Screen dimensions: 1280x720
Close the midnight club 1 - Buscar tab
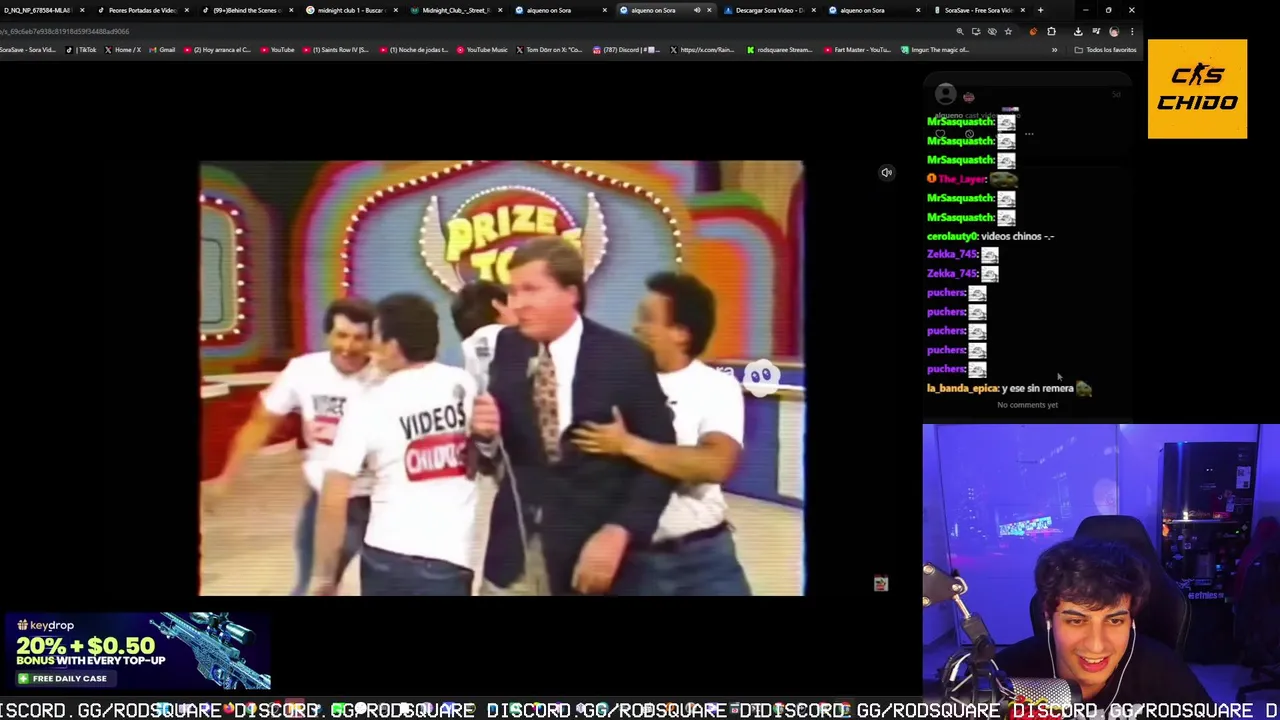[395, 10]
